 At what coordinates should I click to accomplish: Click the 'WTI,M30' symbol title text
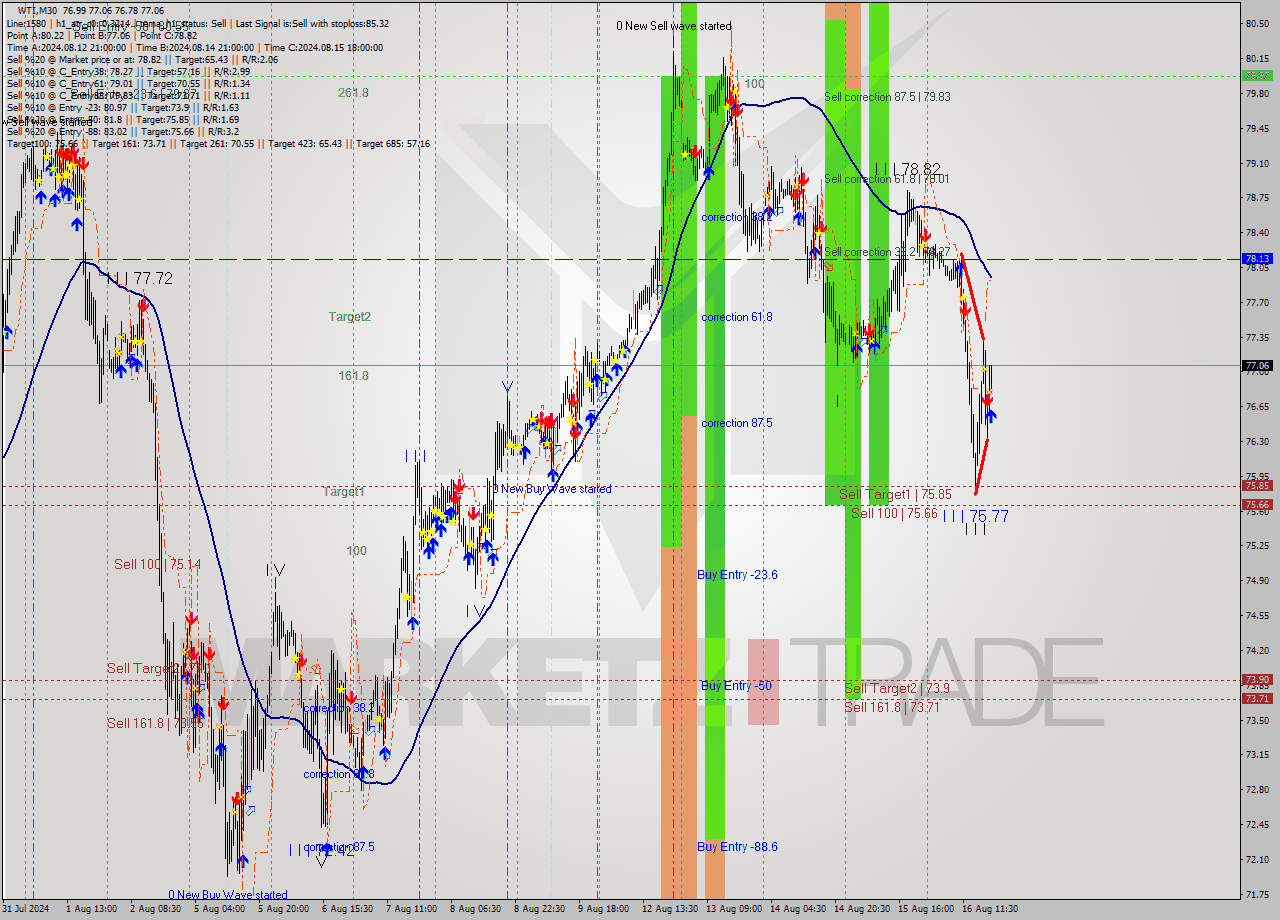(38, 10)
